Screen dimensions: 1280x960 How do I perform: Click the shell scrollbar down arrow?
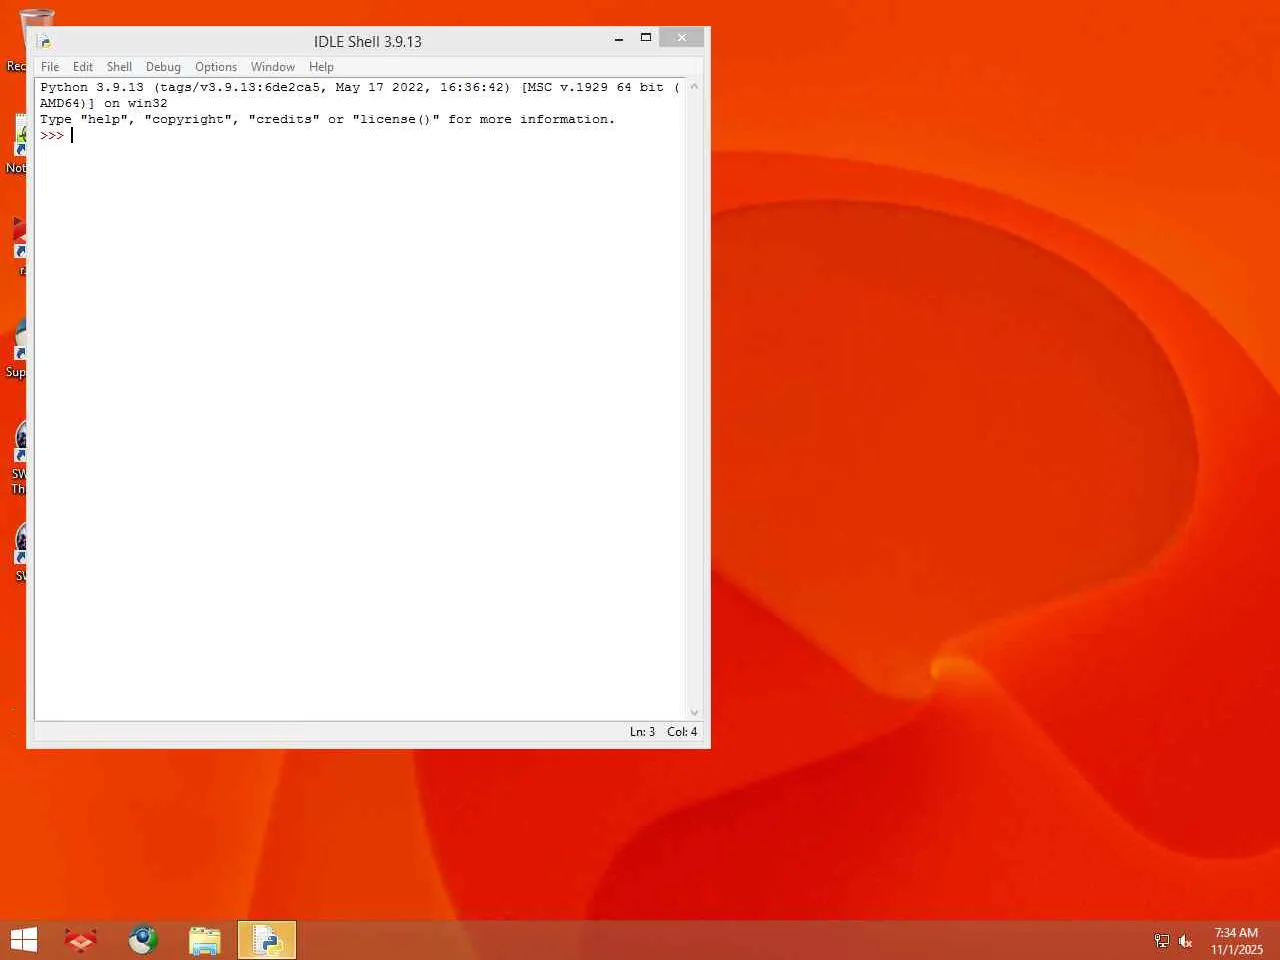pyautogui.click(x=694, y=713)
